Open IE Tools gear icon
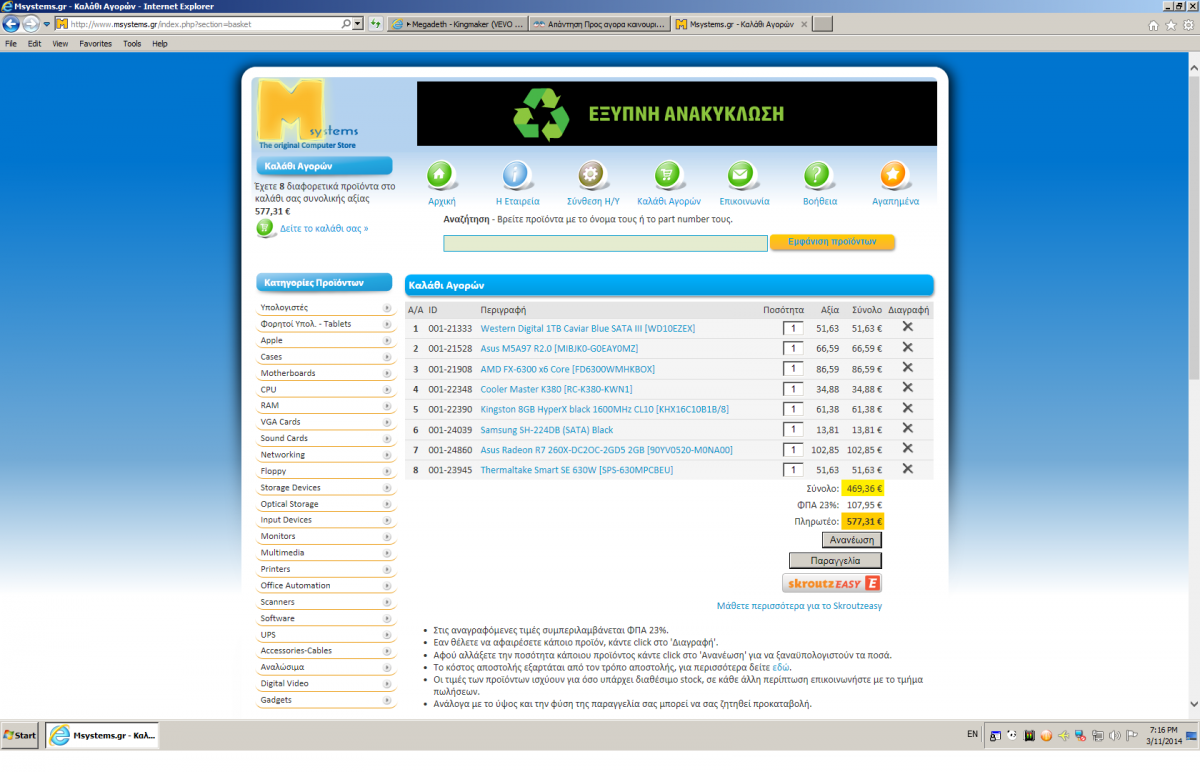1200x772 pixels. pos(1188,24)
